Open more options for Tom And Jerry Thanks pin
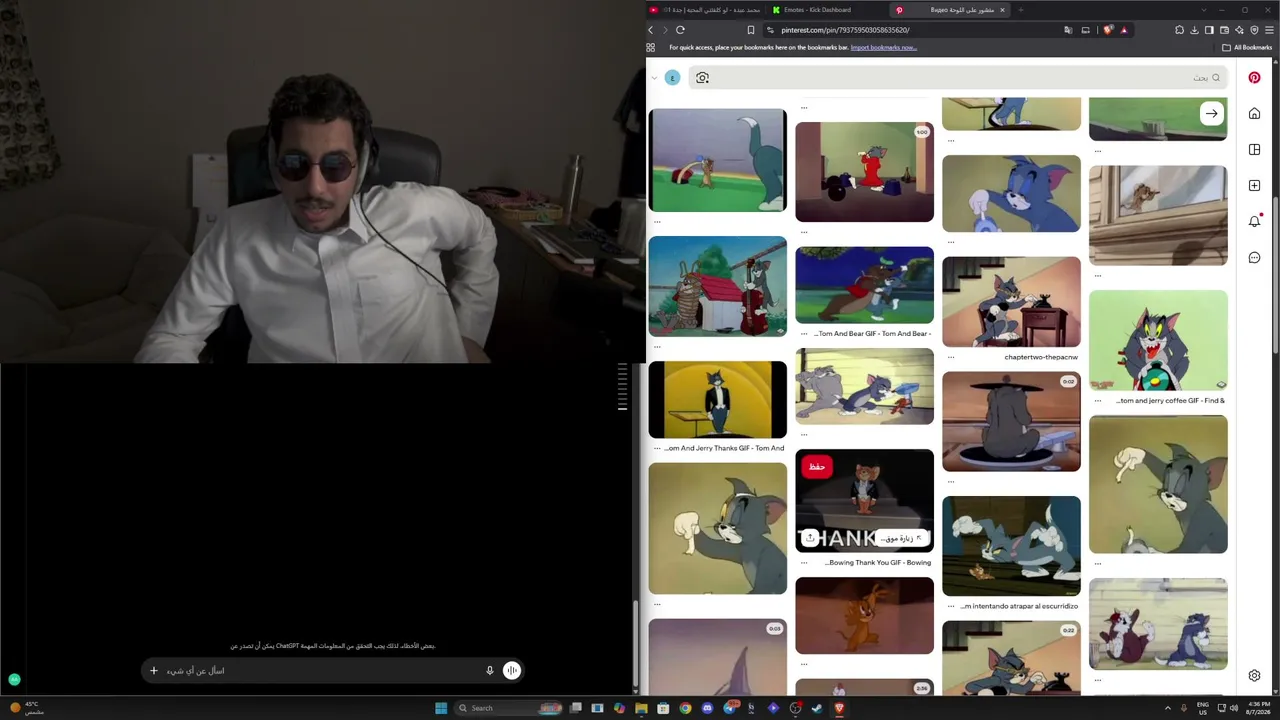1280x720 pixels. tap(657, 449)
